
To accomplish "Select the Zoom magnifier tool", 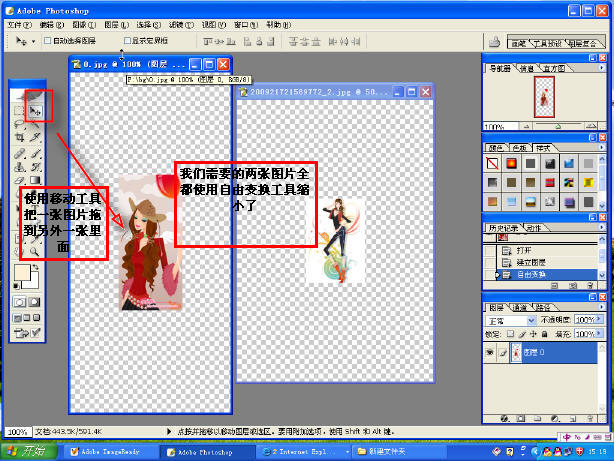I will pos(35,251).
